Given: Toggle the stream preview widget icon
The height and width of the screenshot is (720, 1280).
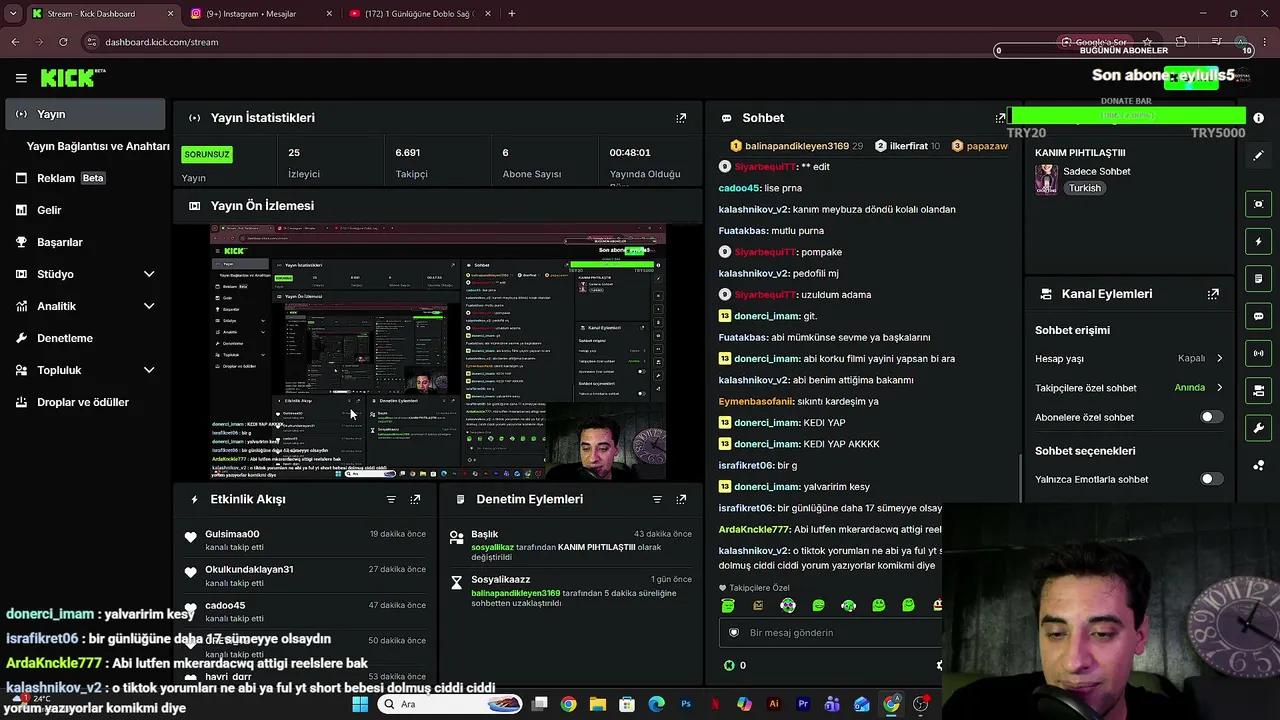Looking at the screenshot, I should 1258,204.
